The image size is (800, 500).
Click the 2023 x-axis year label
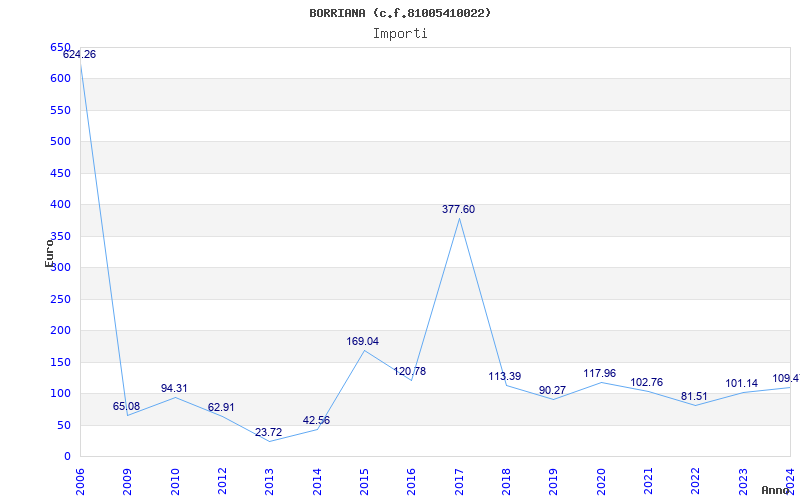coord(743,482)
